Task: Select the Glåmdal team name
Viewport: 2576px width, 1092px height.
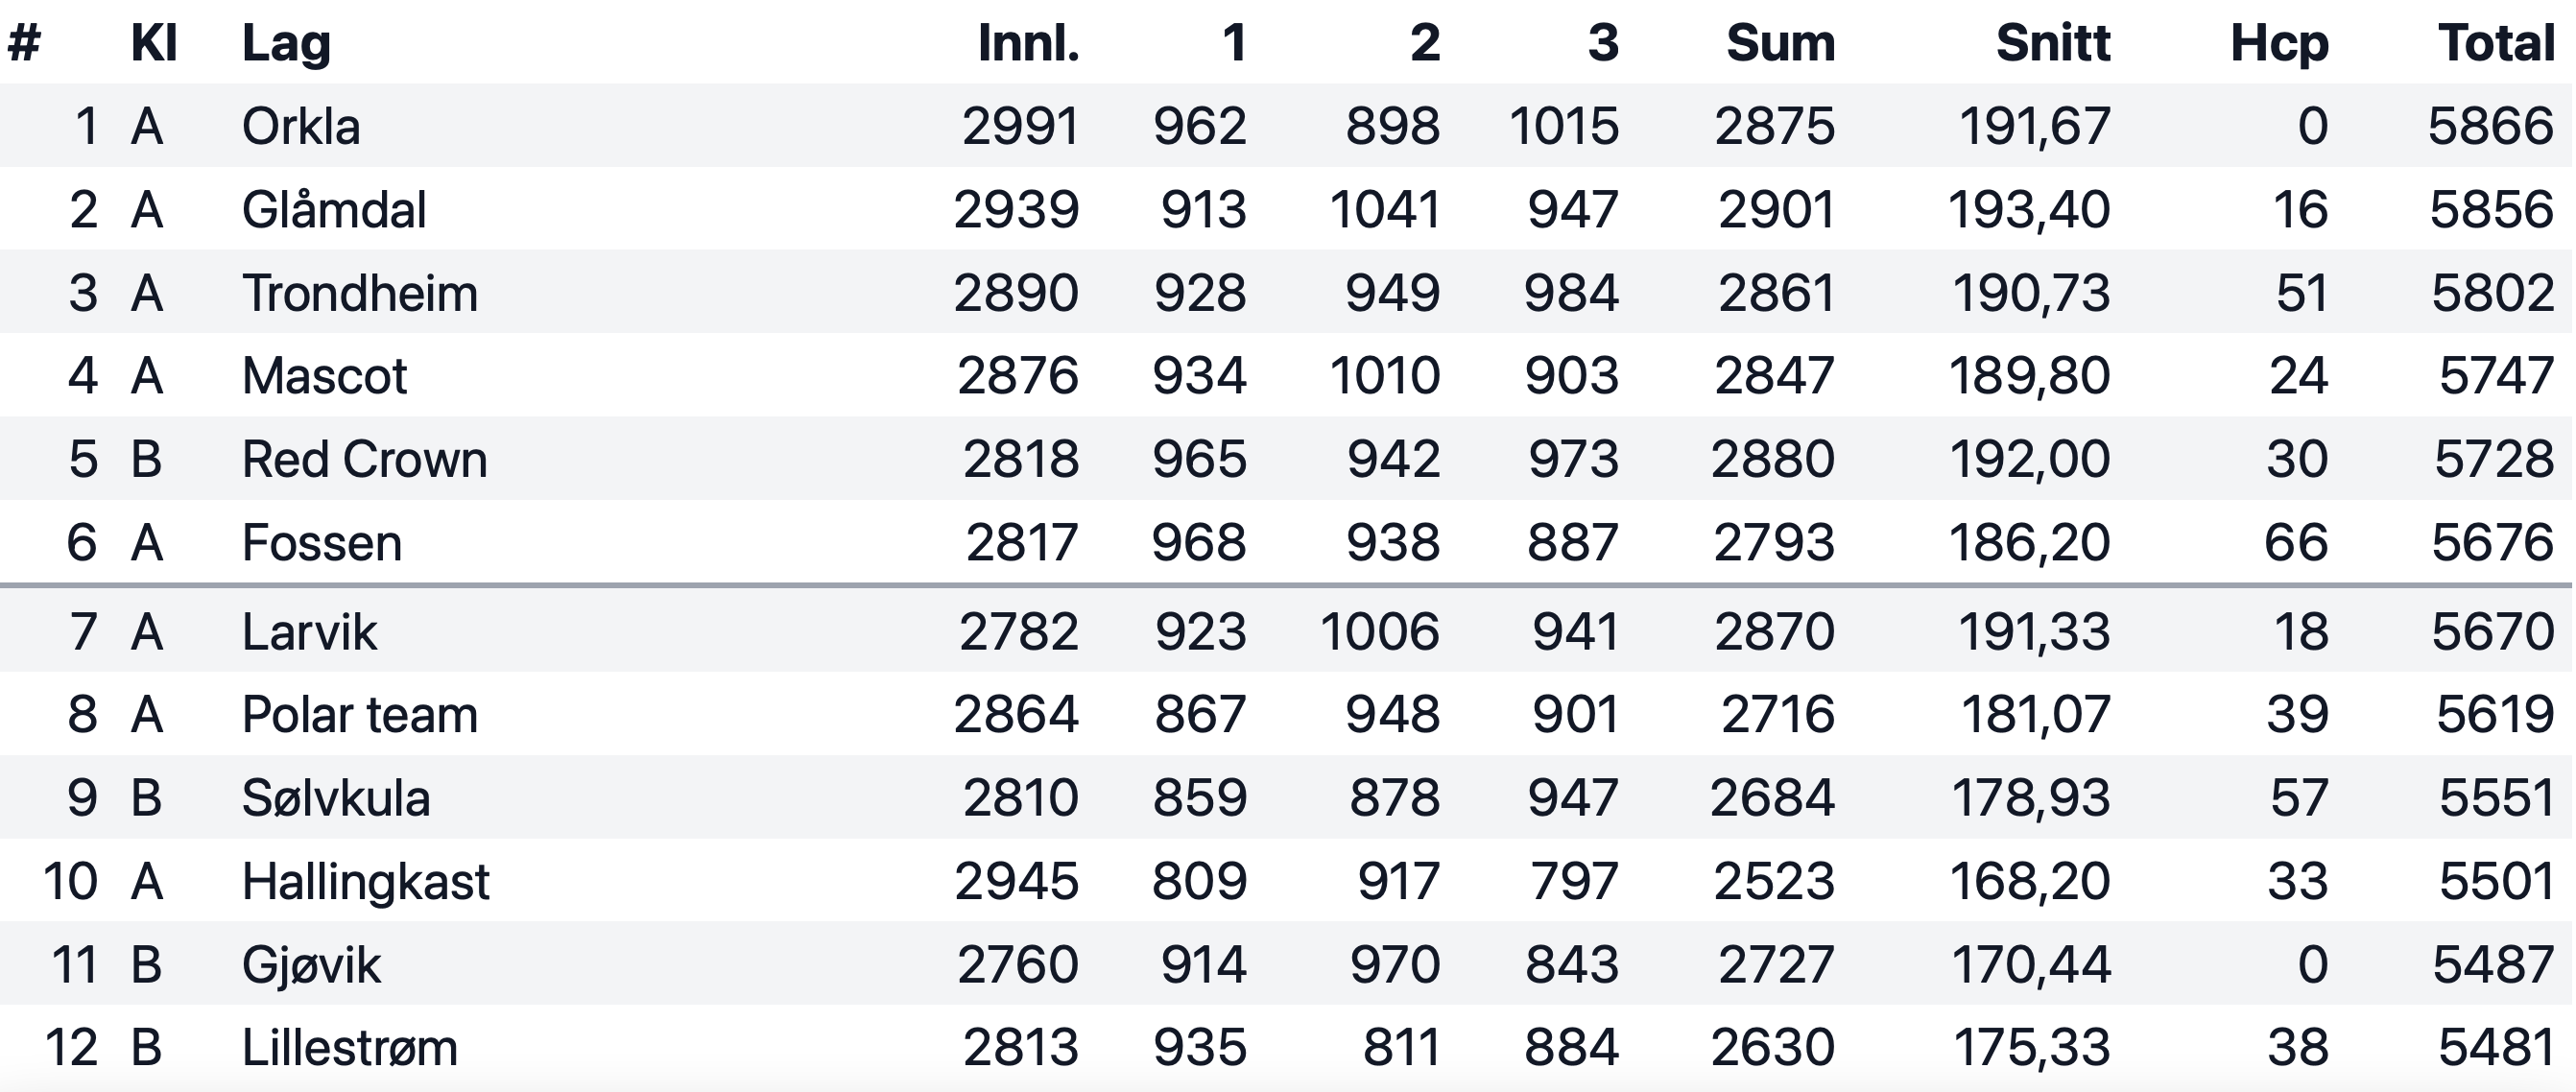Action: [334, 210]
